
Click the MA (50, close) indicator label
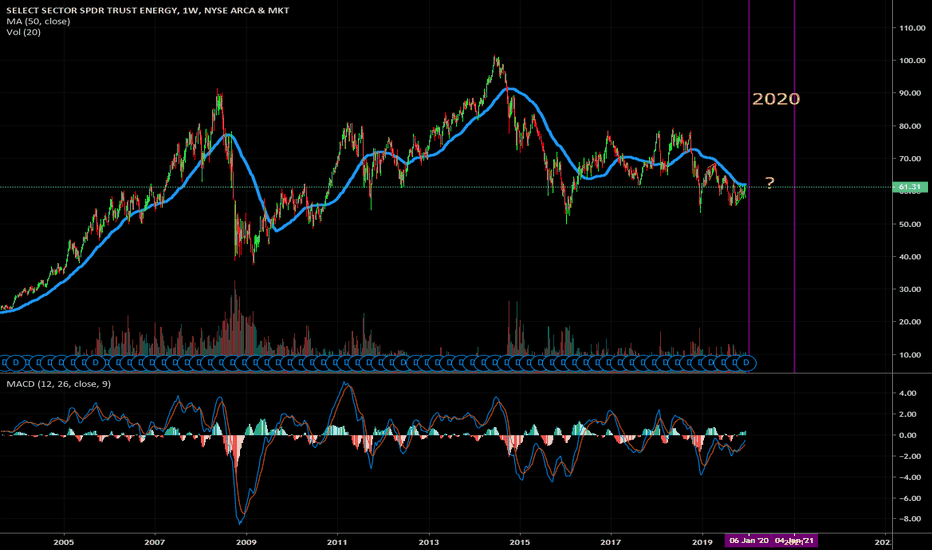pos(38,21)
